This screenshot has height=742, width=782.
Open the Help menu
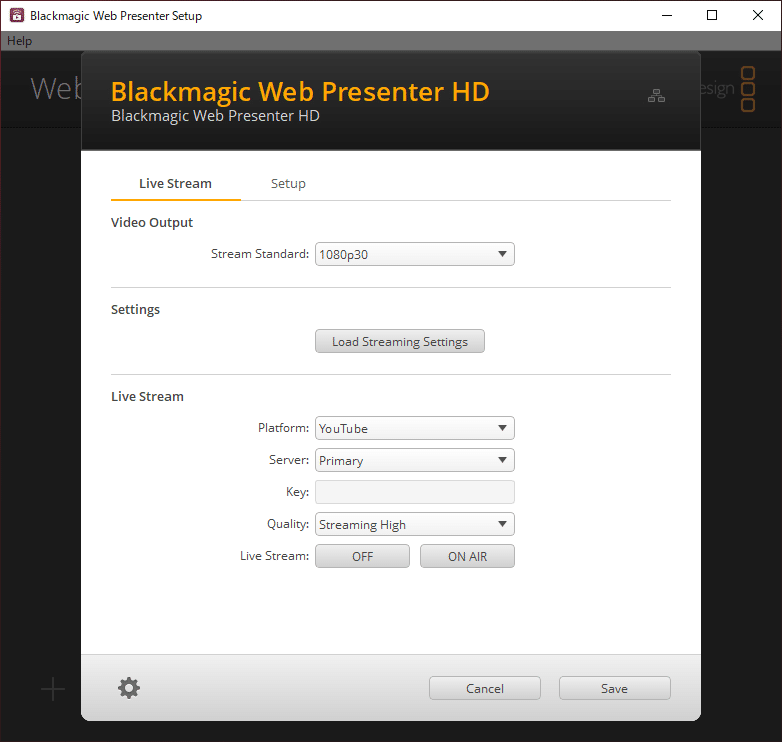(19, 41)
